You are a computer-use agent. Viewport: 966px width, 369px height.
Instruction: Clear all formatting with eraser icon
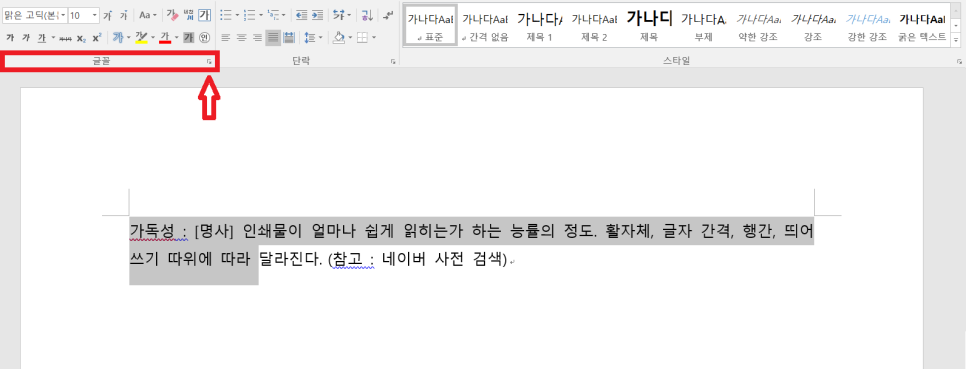pyautogui.click(x=172, y=15)
